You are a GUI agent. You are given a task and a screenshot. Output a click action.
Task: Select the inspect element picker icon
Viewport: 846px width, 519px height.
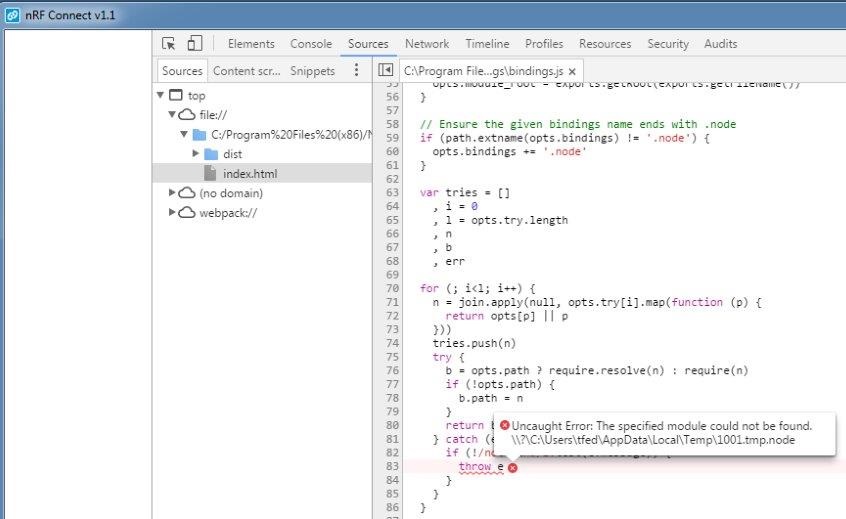[168, 44]
